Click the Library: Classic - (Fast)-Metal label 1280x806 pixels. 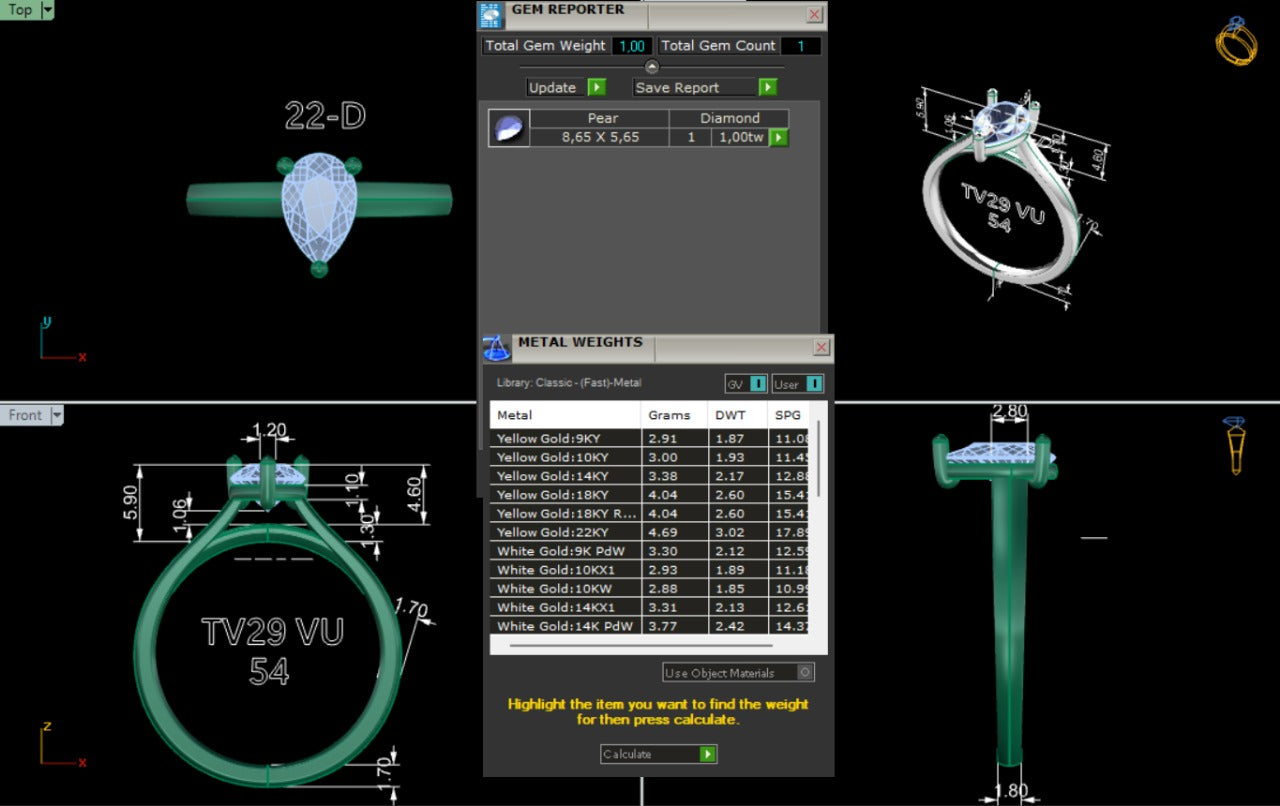[569, 383]
